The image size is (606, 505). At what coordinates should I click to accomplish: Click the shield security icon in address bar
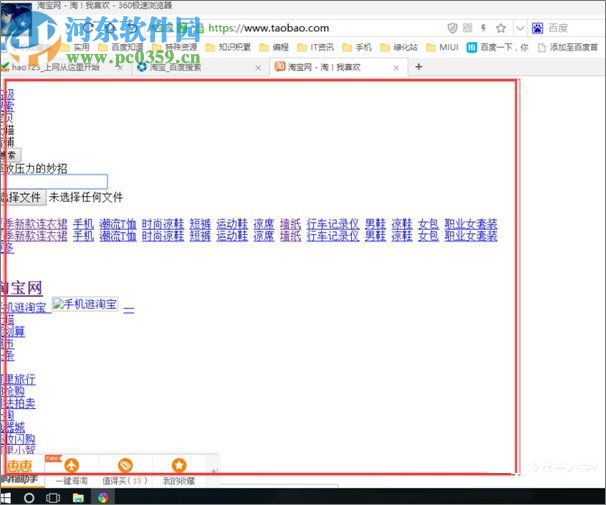click(453, 28)
